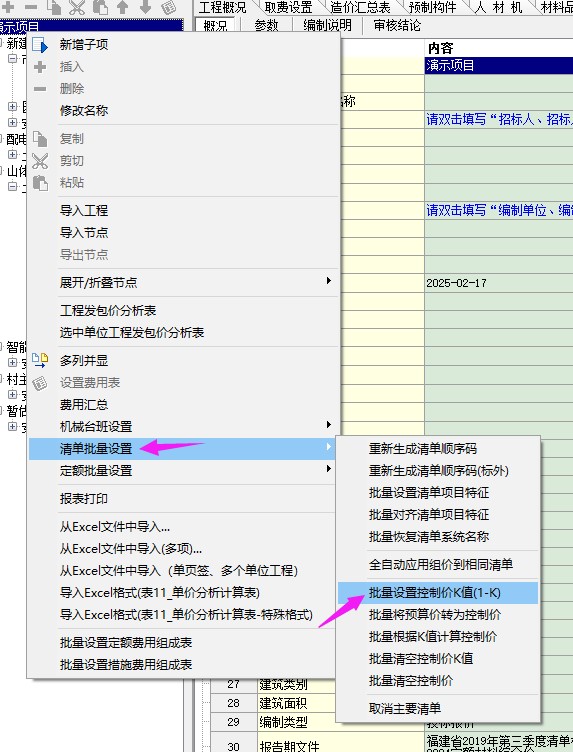Click the 新增子项 icon in context menu
Screen dimensions: 573x752
point(40,45)
